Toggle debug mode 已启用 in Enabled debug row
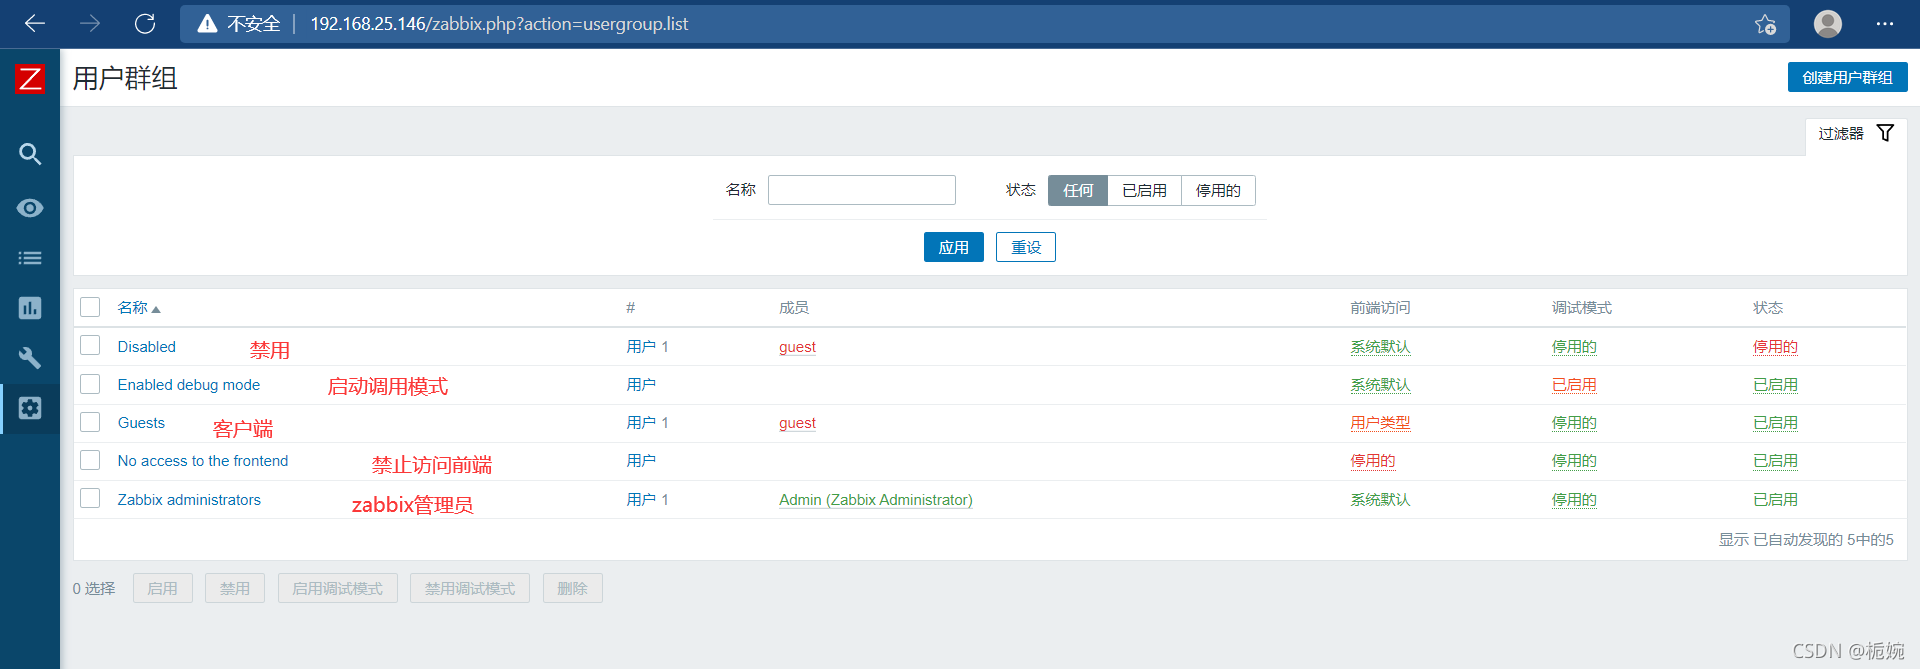The height and width of the screenshot is (669, 1920). 1574,385
